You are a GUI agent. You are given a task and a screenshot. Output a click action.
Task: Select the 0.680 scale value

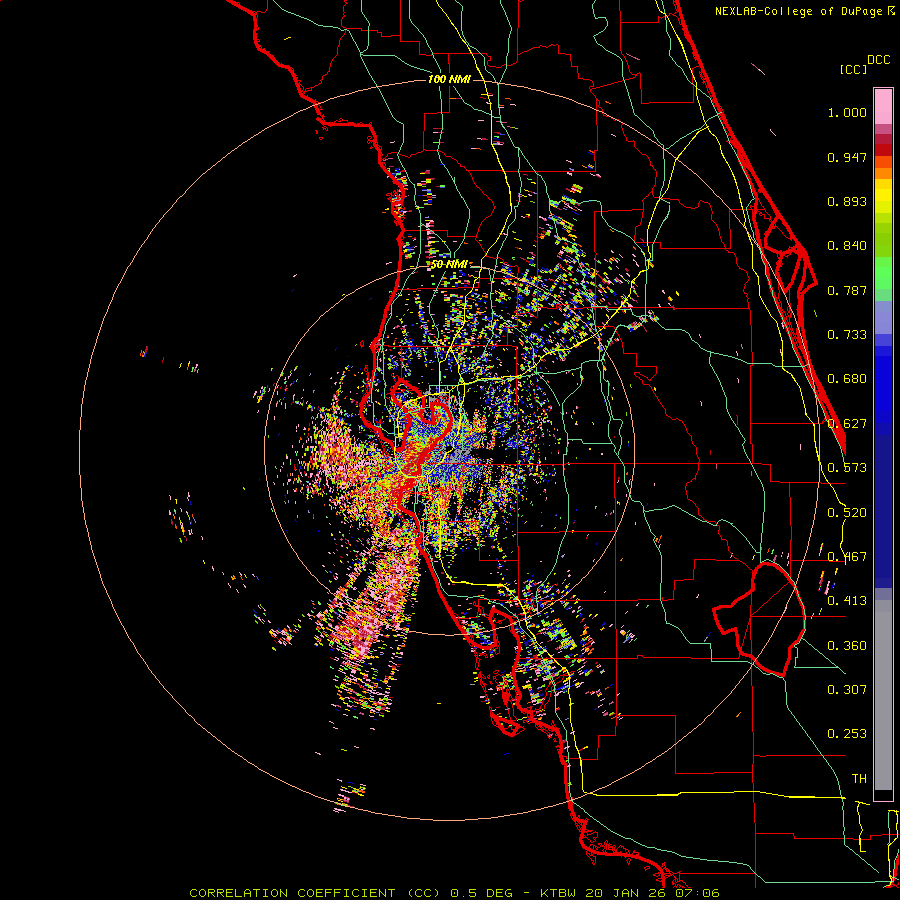(x=847, y=379)
